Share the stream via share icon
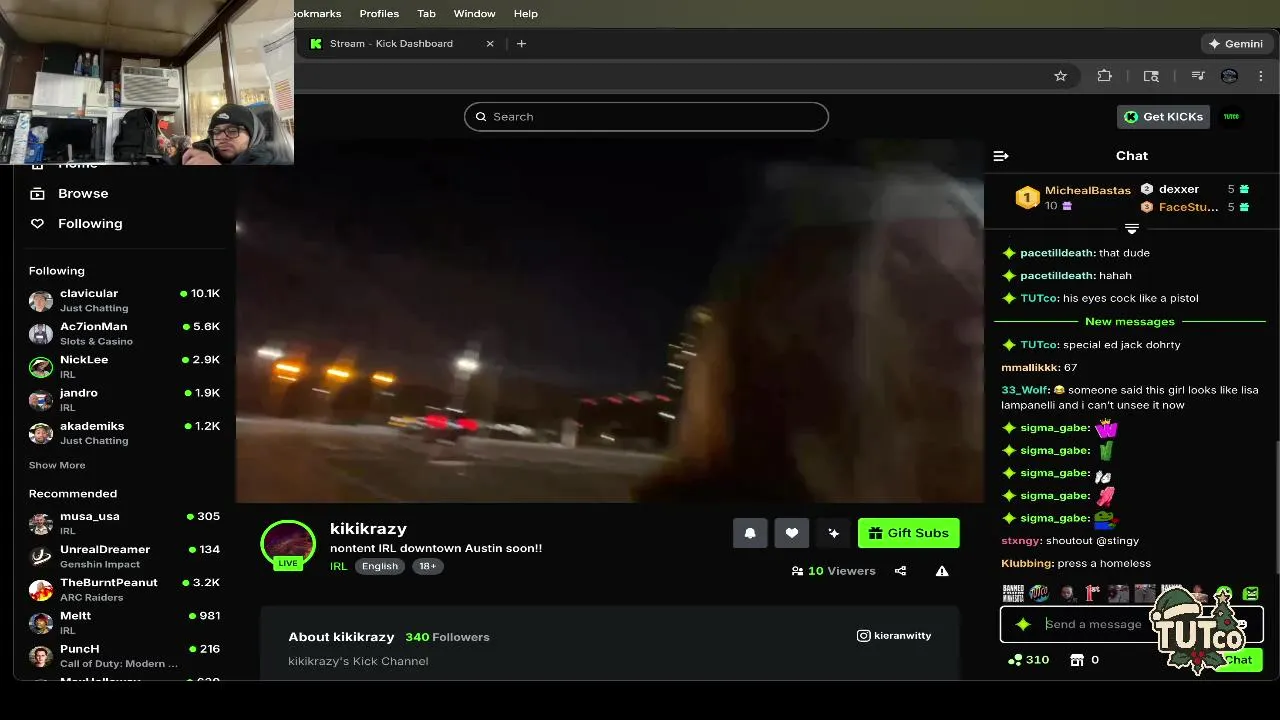This screenshot has height=720, width=1280. pos(900,571)
